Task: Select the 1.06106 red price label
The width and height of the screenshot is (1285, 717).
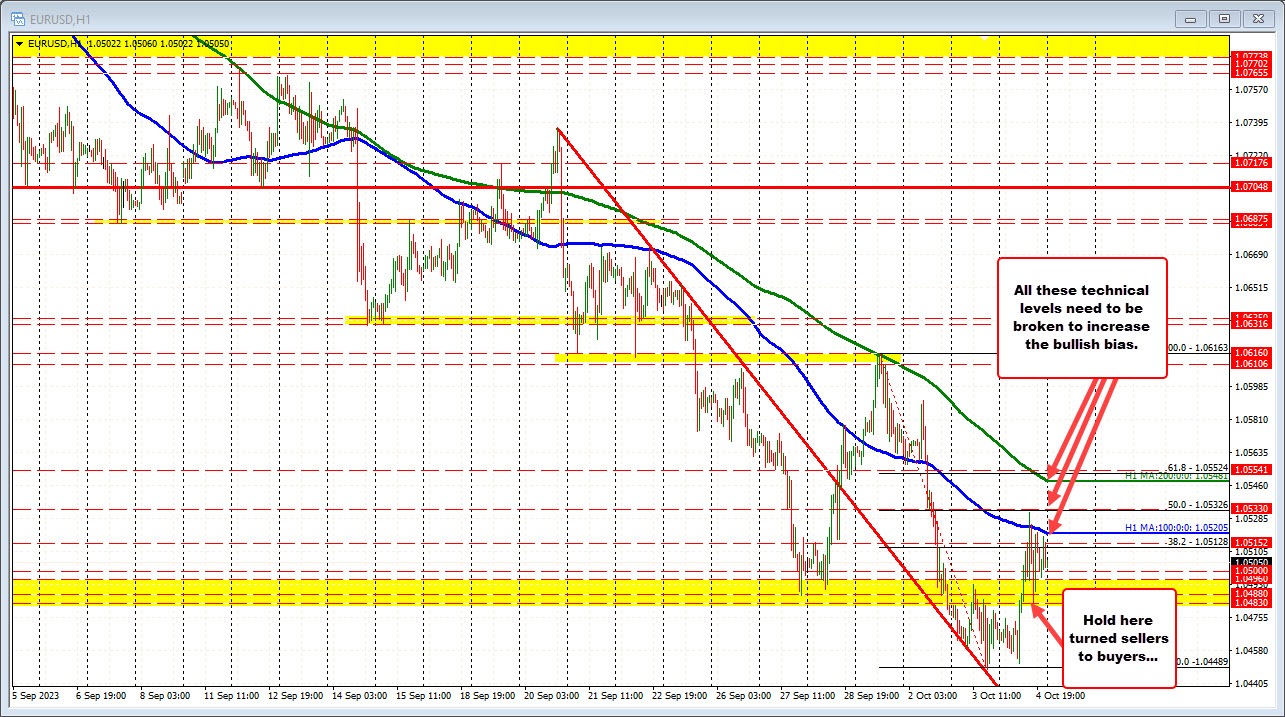Action: click(1251, 364)
